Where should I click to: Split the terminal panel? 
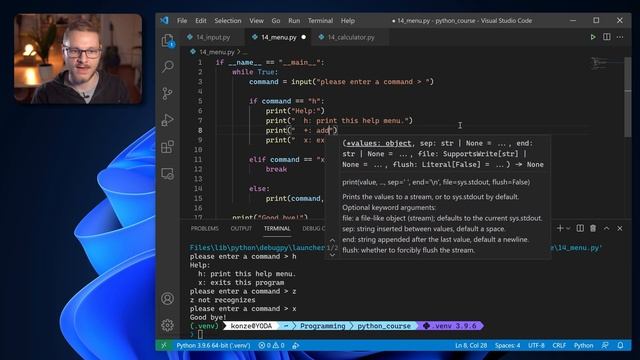(580, 229)
